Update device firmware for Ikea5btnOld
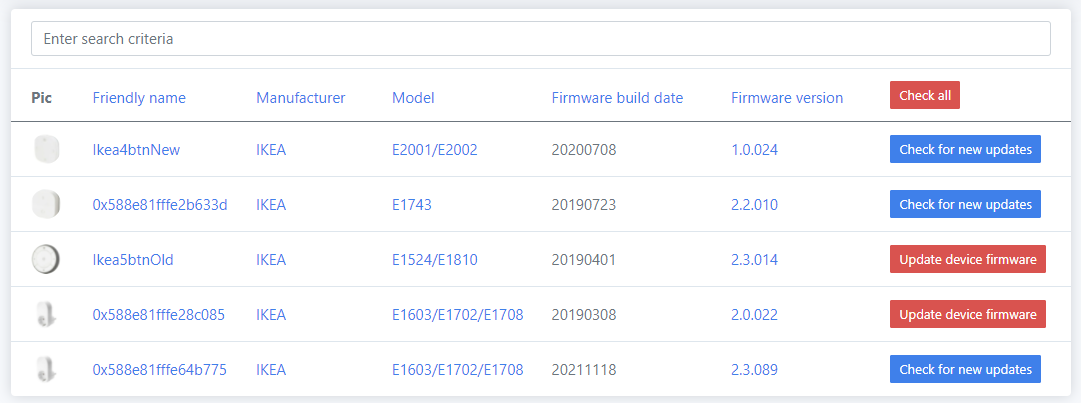Screen dimensions: 1081x403 click(x=967, y=259)
